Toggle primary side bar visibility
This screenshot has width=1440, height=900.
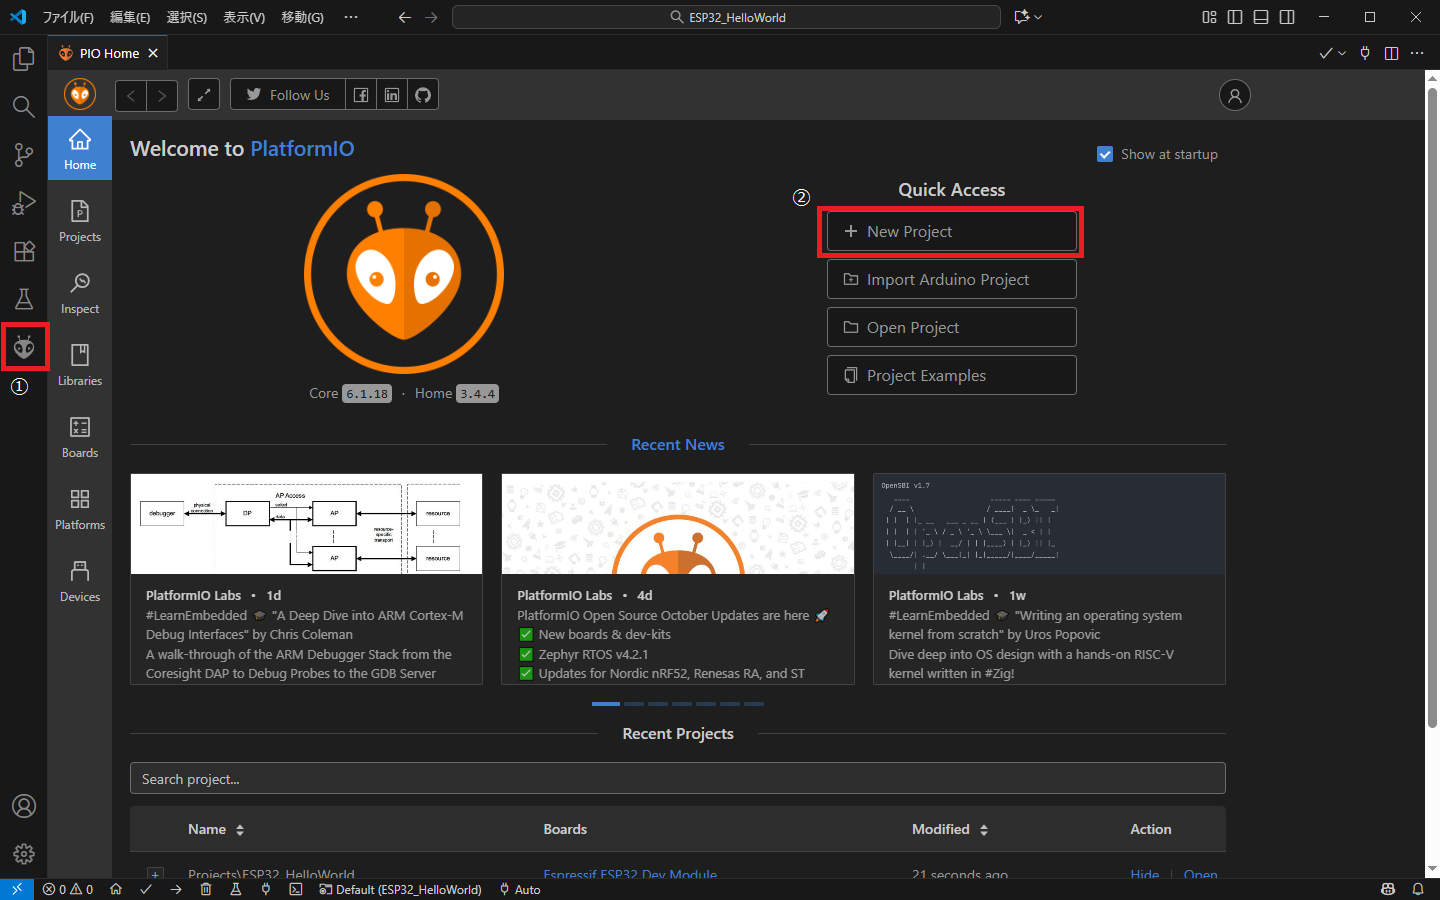[1235, 17]
